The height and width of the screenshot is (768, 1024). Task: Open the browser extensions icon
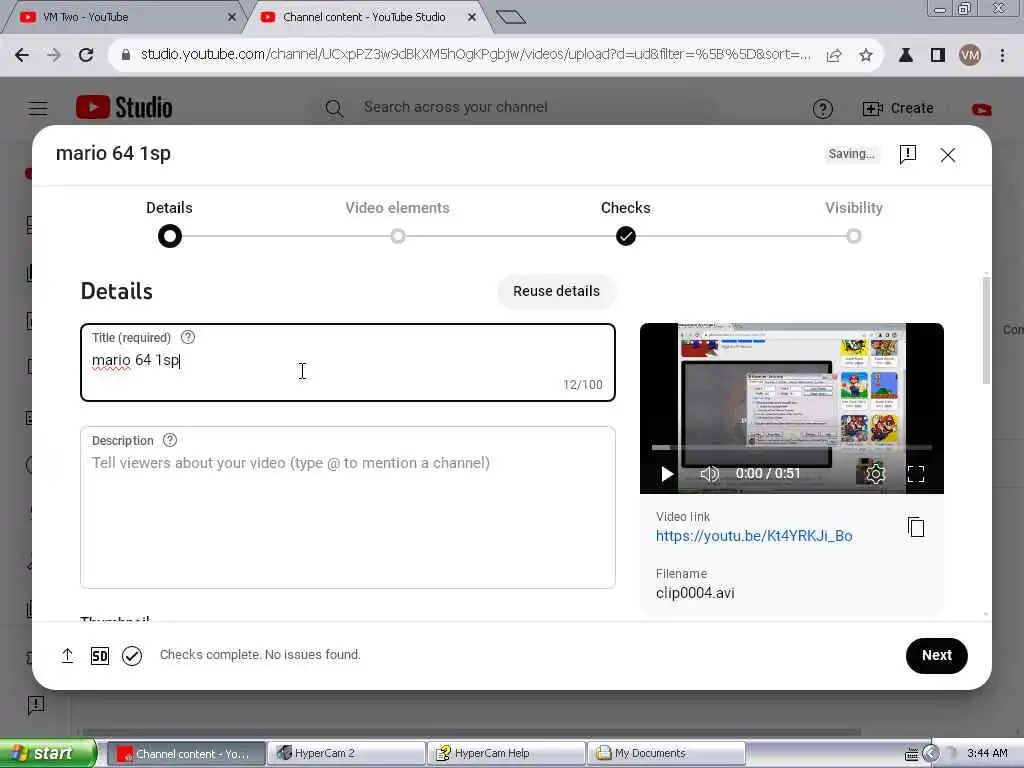coord(905,55)
